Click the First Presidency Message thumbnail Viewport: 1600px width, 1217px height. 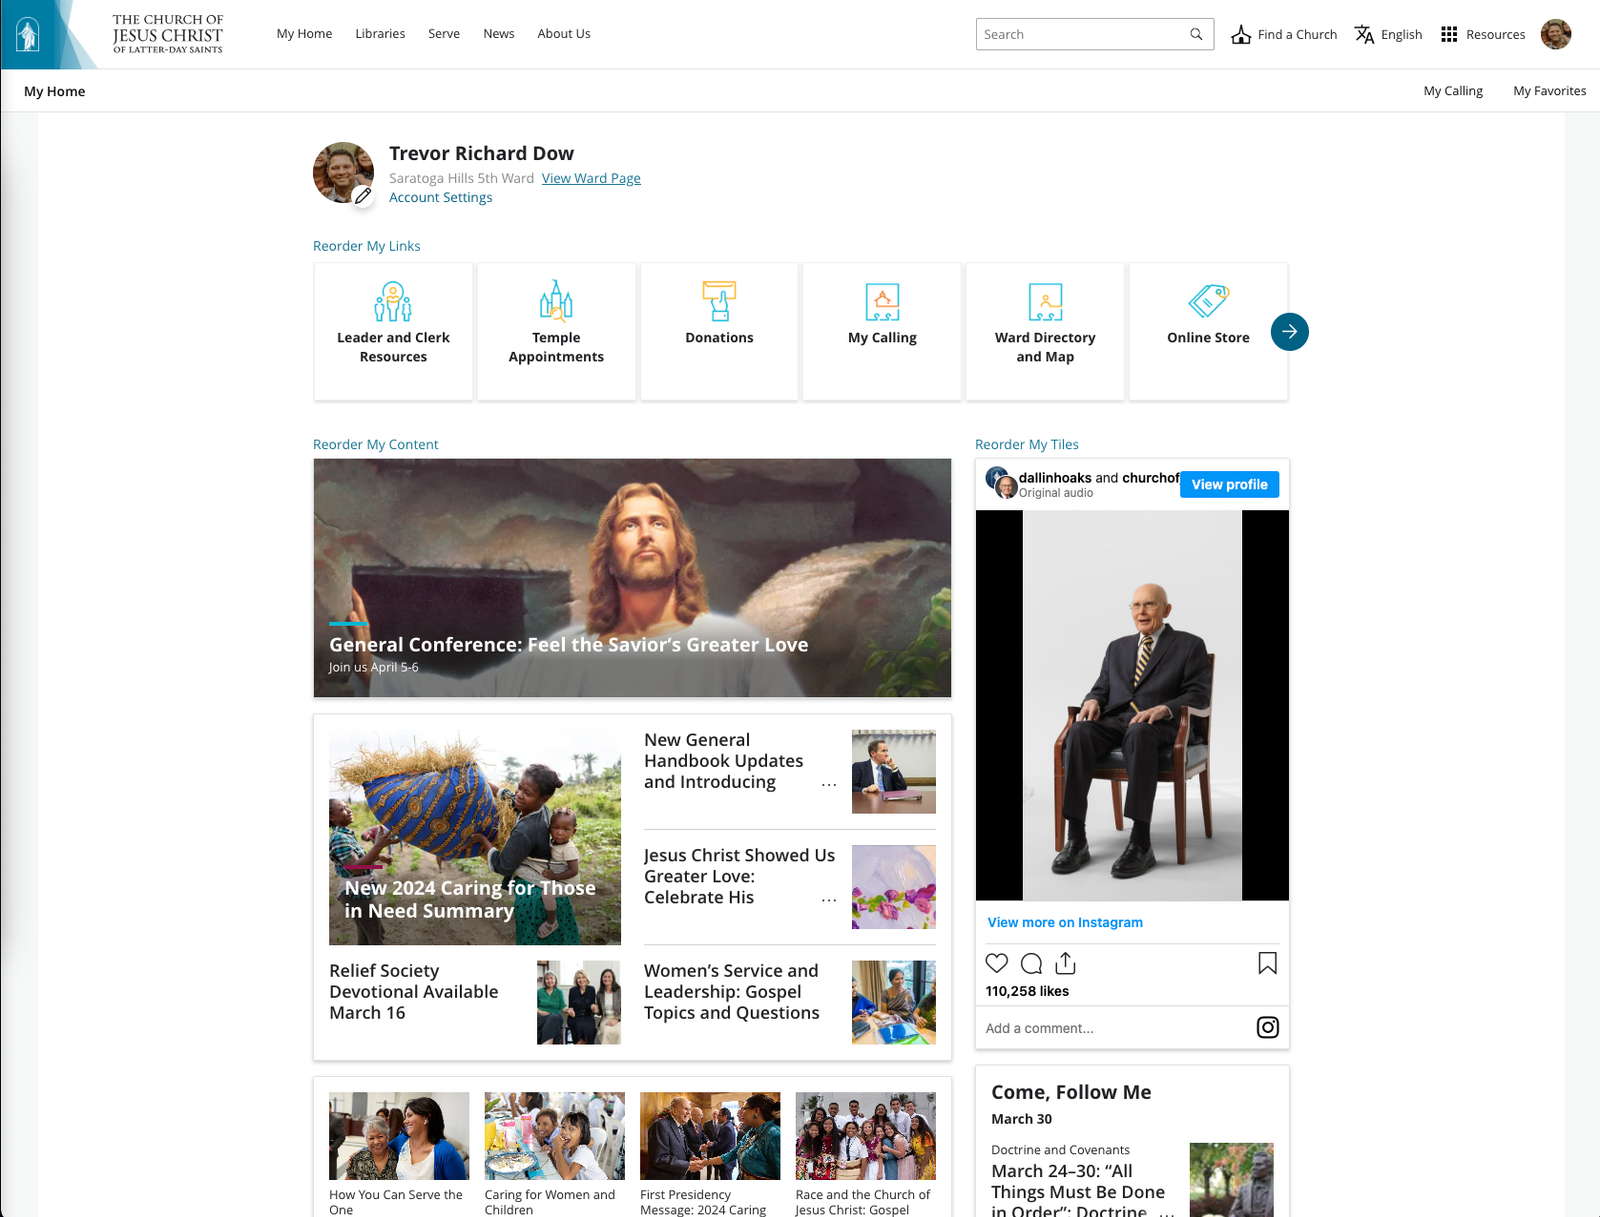(710, 1136)
